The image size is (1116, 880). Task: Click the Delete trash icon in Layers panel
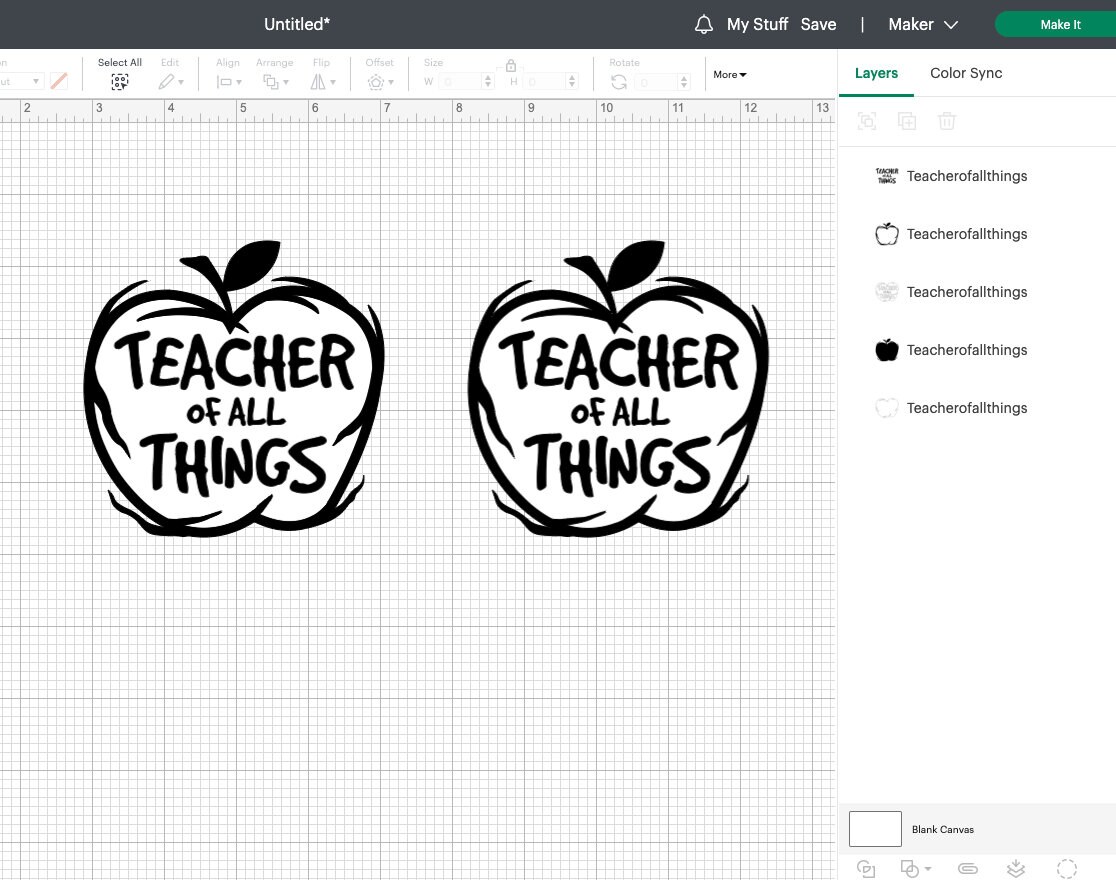(x=946, y=120)
